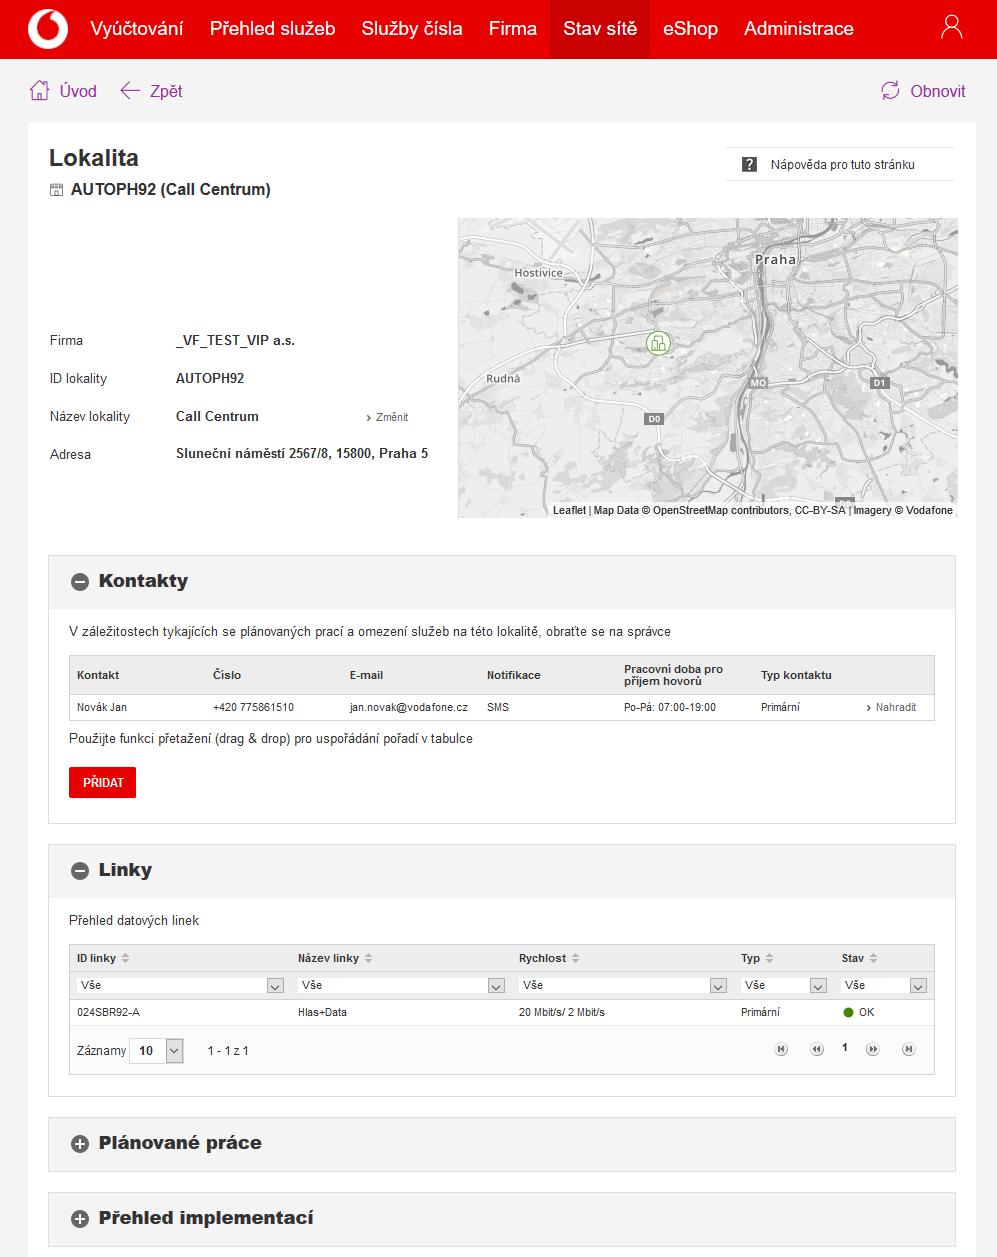997x1257 pixels.
Task: Open the Stav filter dropdown
Action: pos(884,985)
